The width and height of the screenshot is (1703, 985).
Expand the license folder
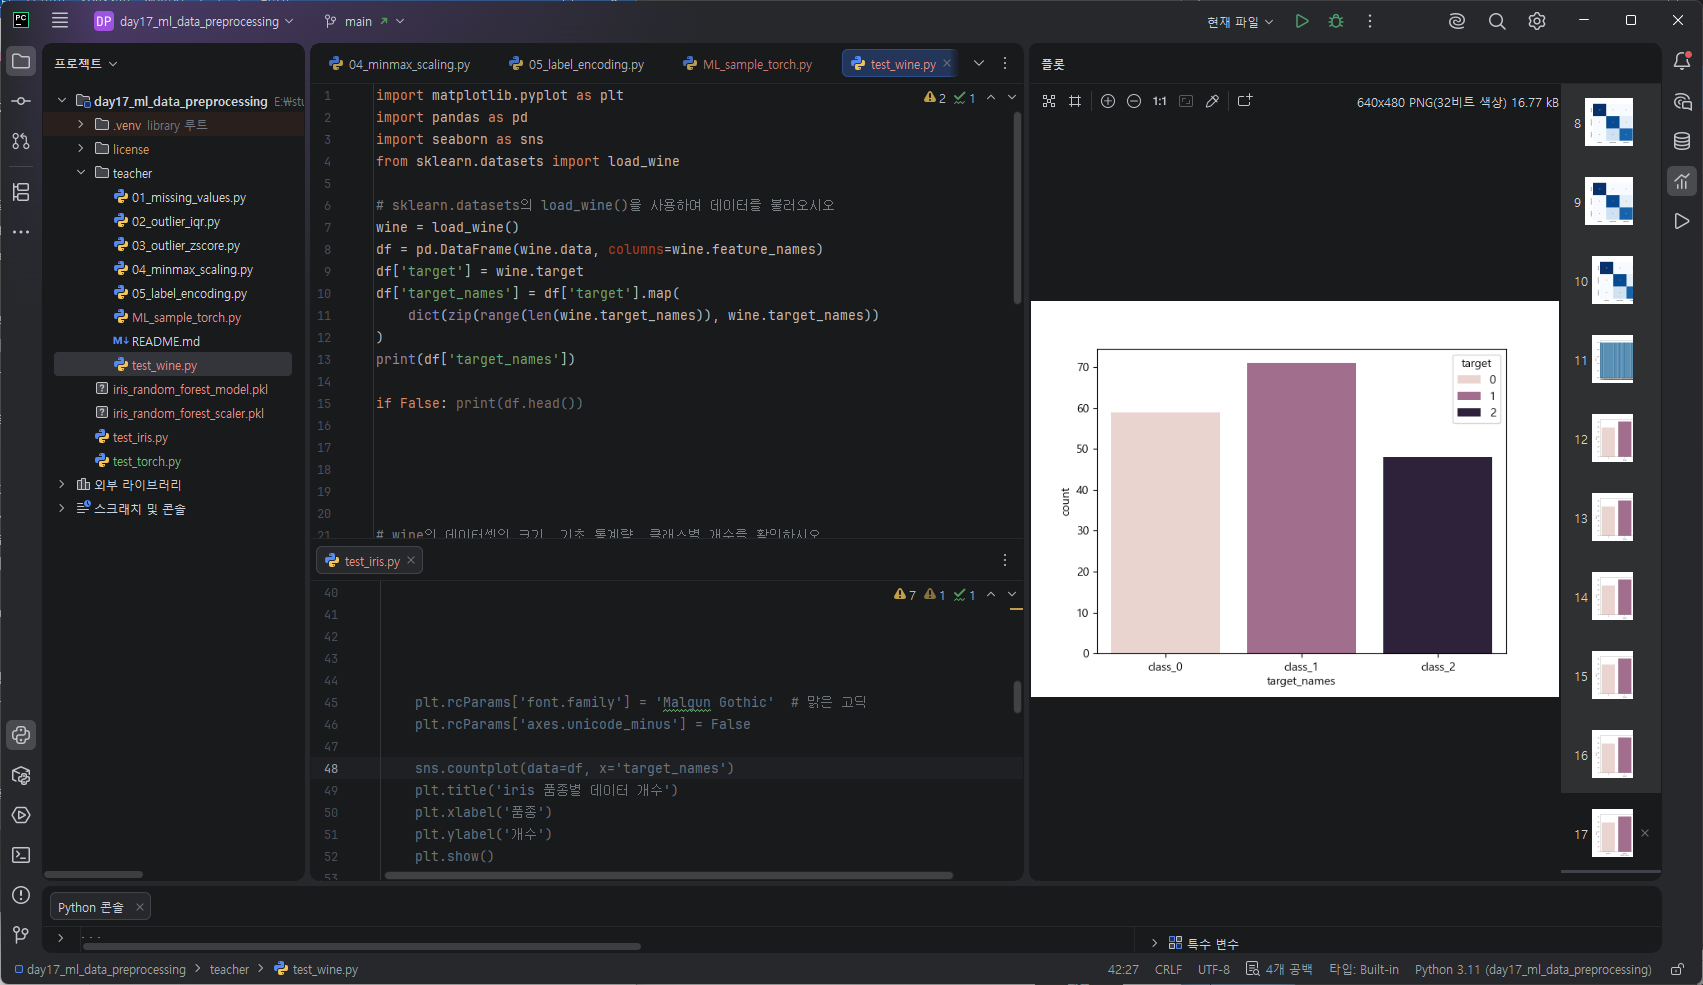click(x=81, y=149)
